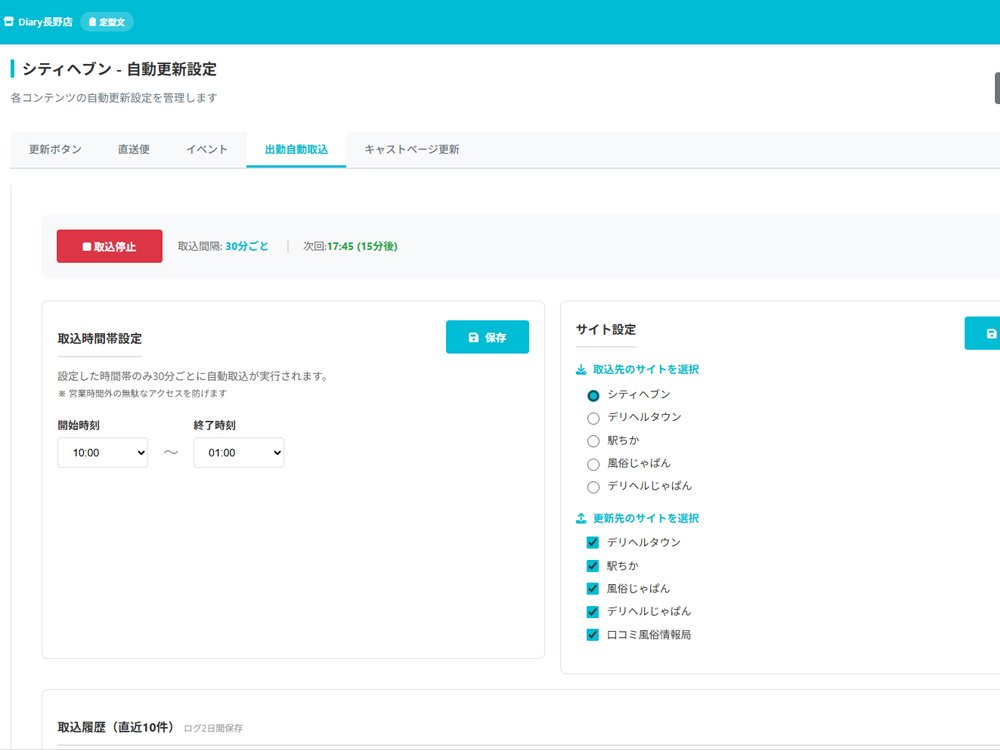Disable the 駅ちか update destination checkbox
1000x750 pixels.
(592, 565)
